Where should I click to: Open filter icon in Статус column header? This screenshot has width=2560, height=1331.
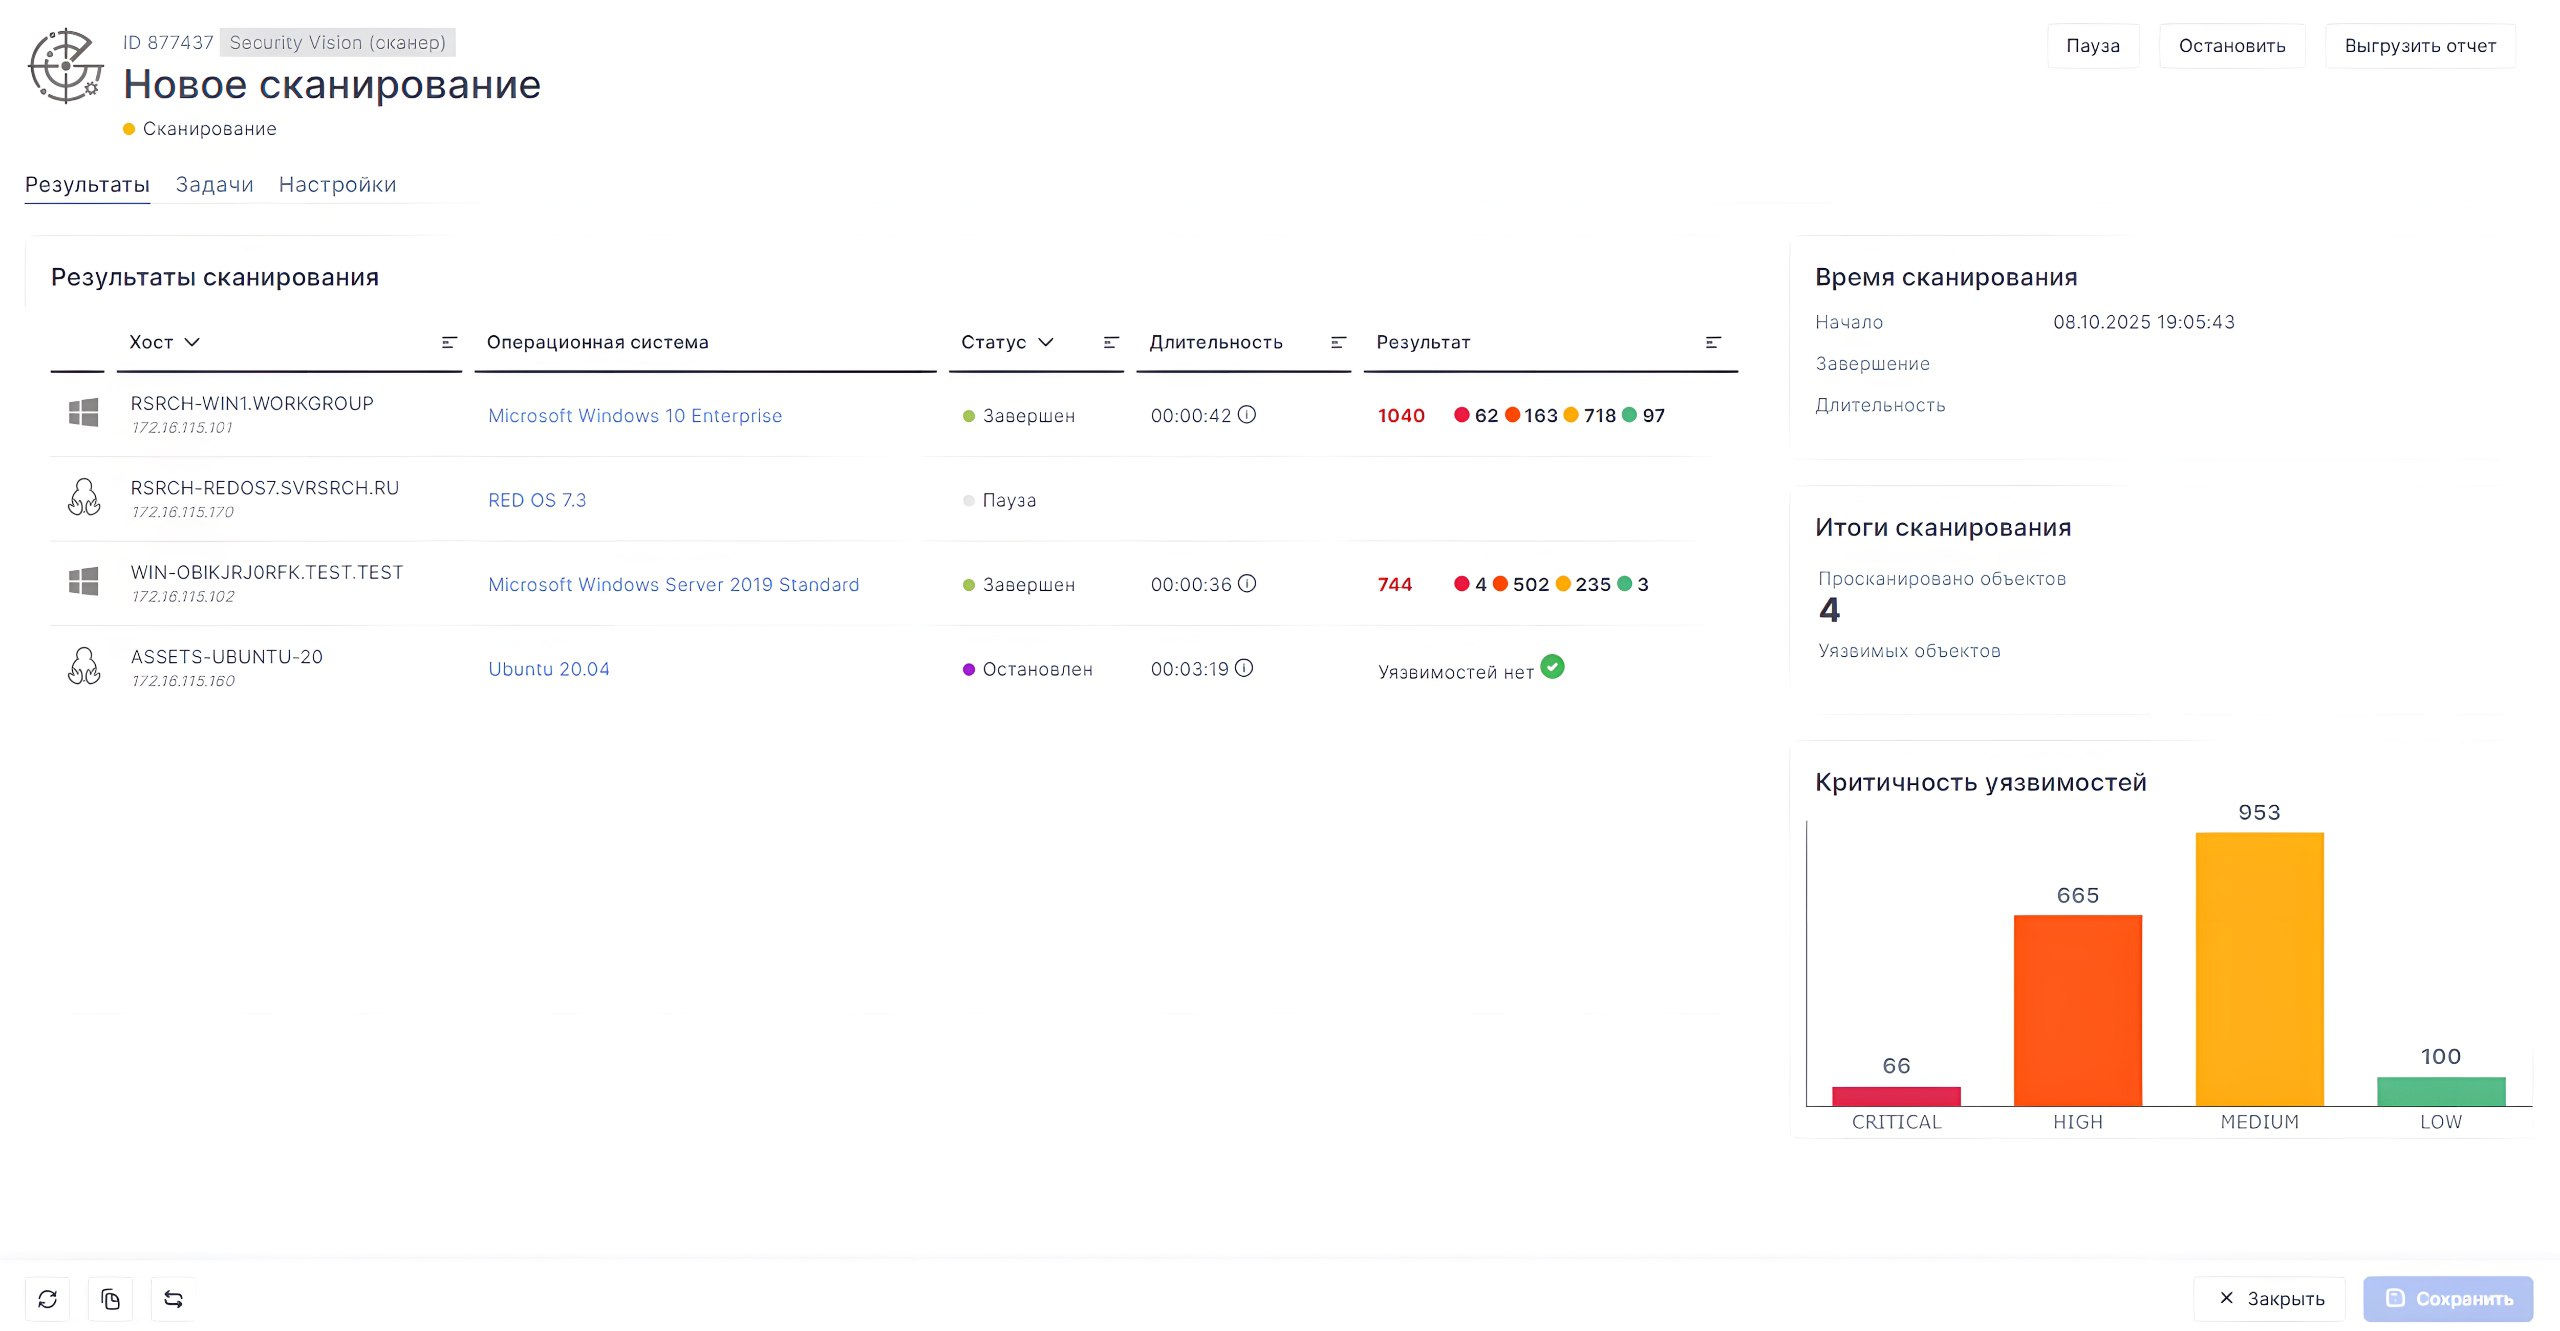pyautogui.click(x=1110, y=342)
